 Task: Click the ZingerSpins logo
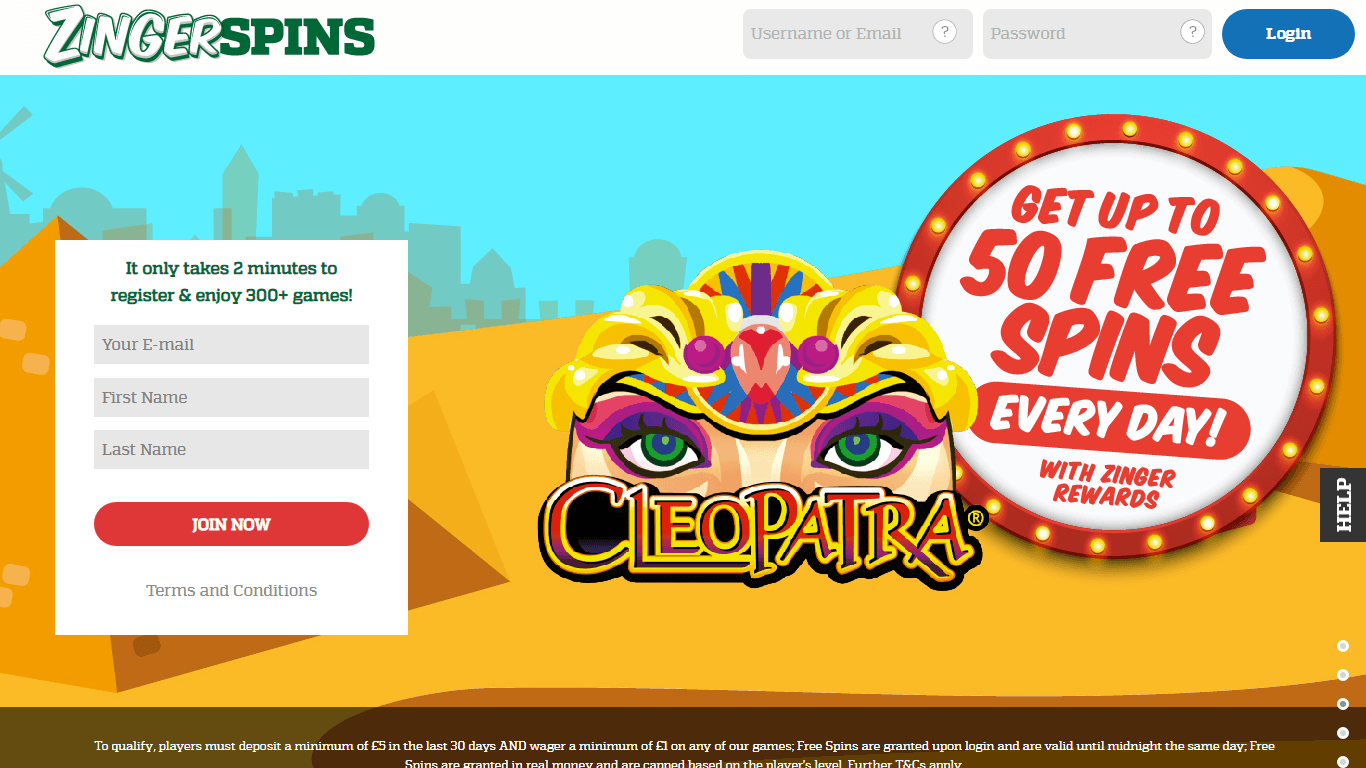pyautogui.click(x=209, y=35)
